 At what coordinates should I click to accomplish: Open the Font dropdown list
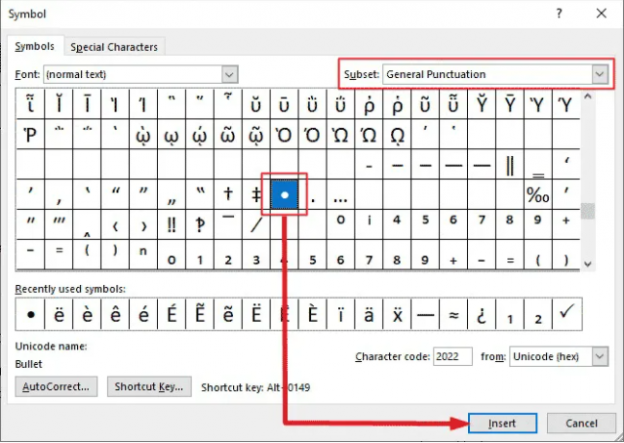(x=230, y=75)
